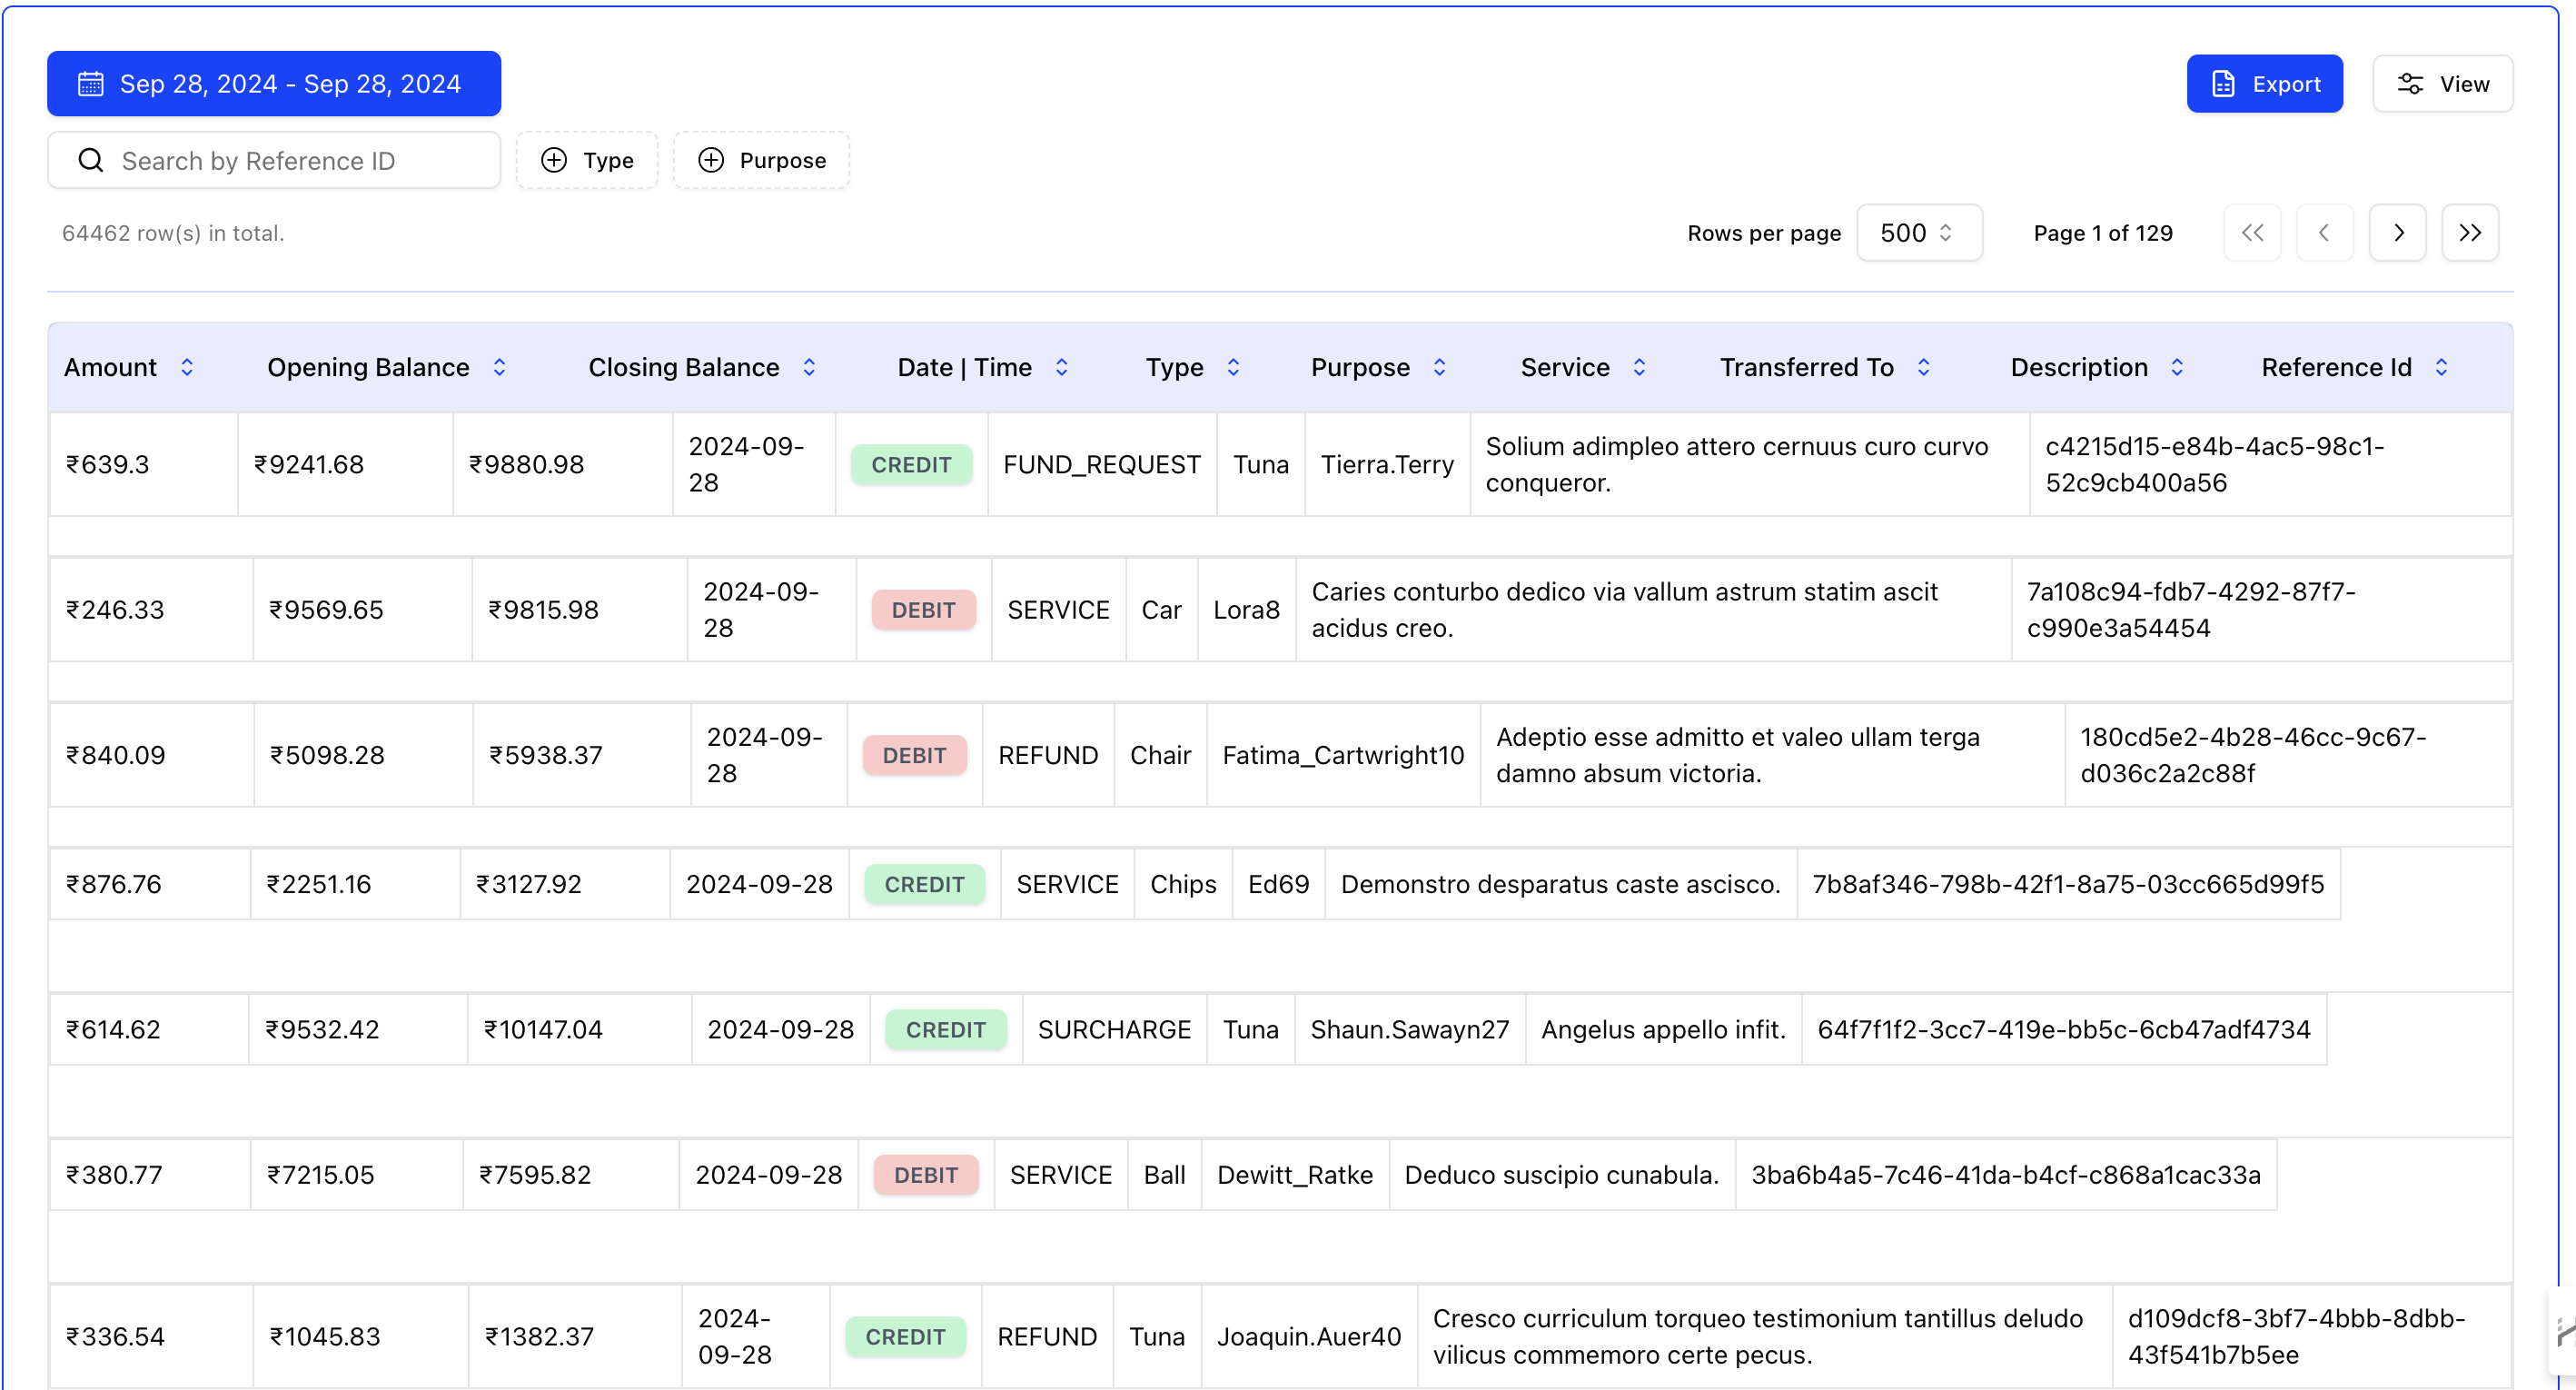Click the calendar icon in date button

[x=90, y=84]
